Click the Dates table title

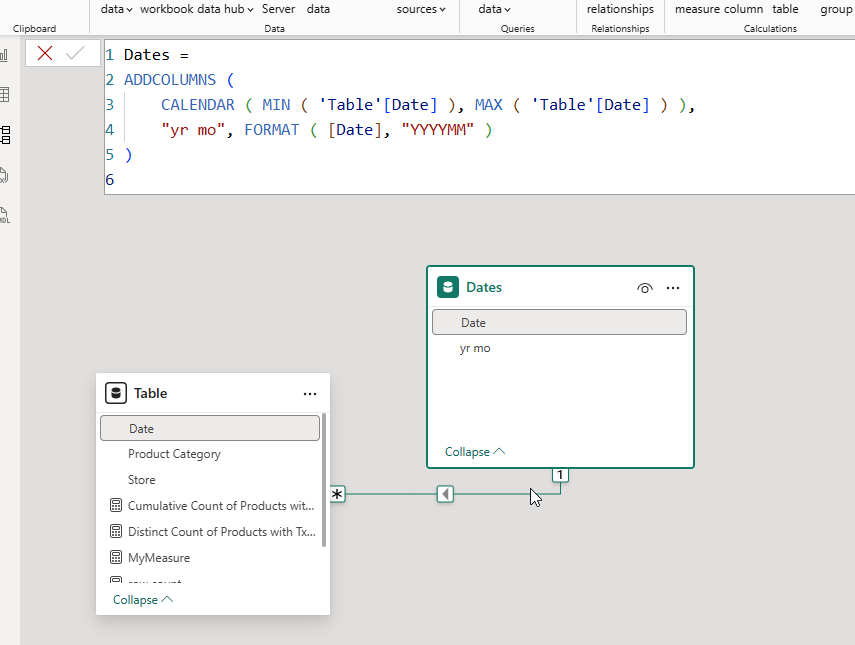tap(484, 287)
